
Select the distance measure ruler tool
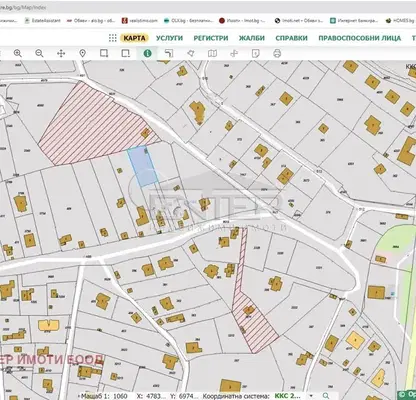(x=169, y=53)
